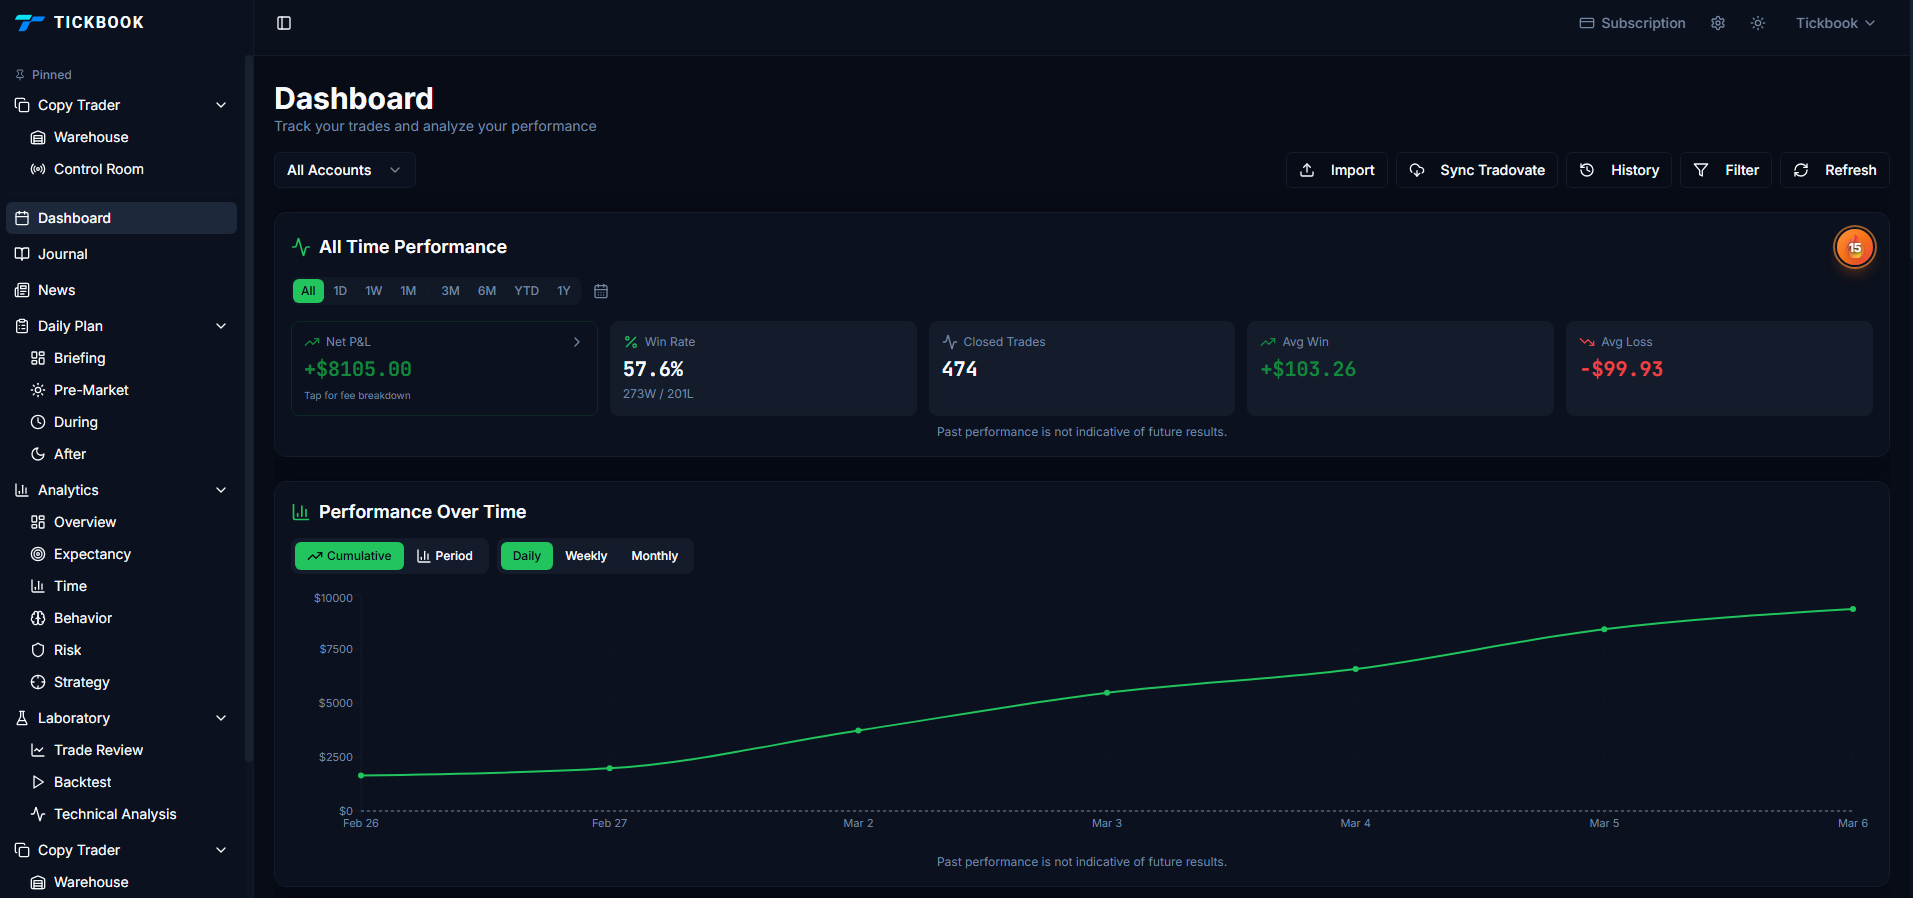Click the Win Rate card
1913x898 pixels.
pos(763,368)
